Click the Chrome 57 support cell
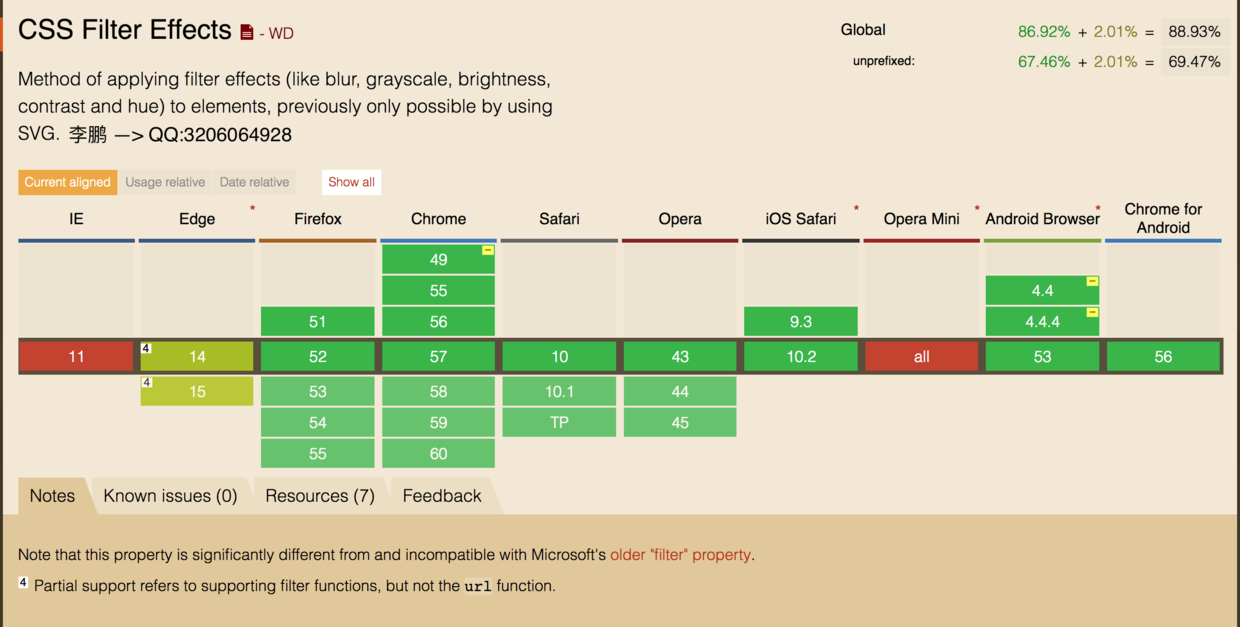This screenshot has height=627, width=1240. coord(438,357)
